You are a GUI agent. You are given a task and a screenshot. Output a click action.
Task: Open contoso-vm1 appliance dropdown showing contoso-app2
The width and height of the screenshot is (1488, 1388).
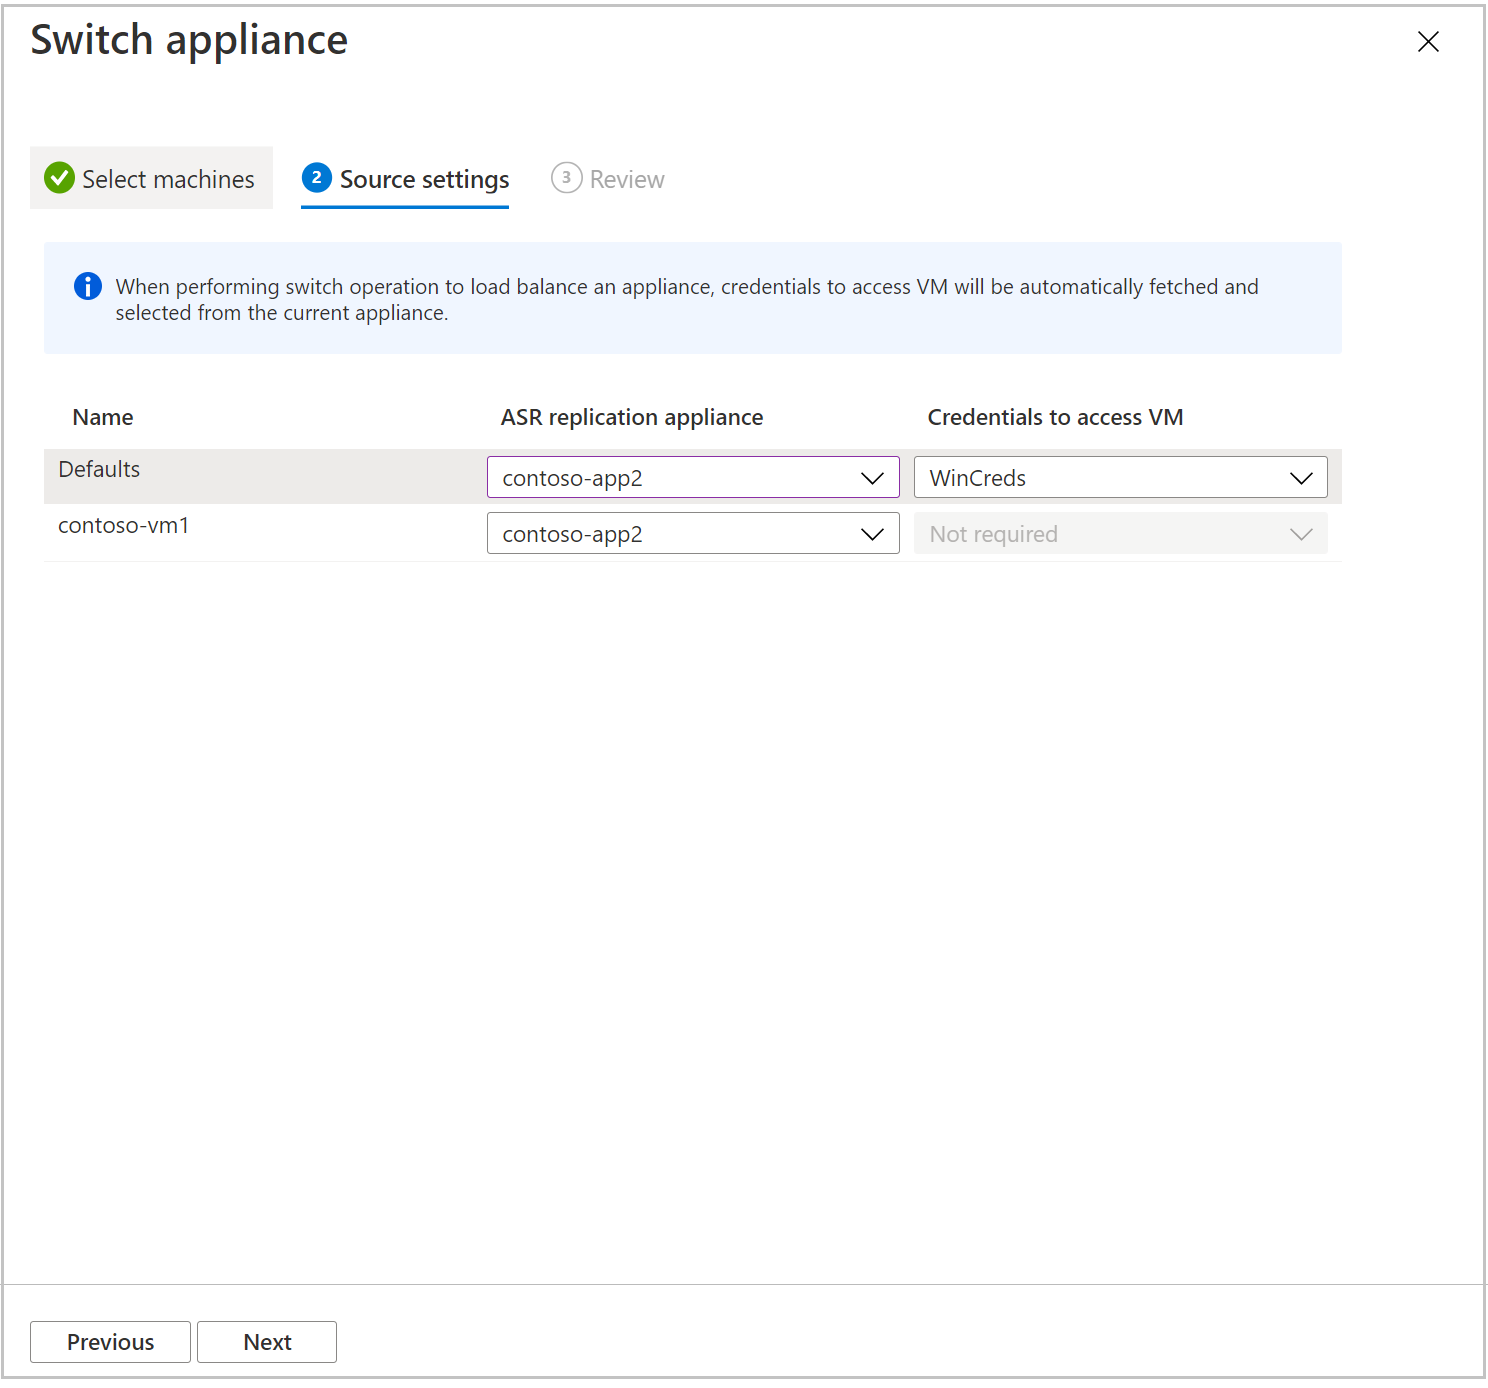point(670,534)
